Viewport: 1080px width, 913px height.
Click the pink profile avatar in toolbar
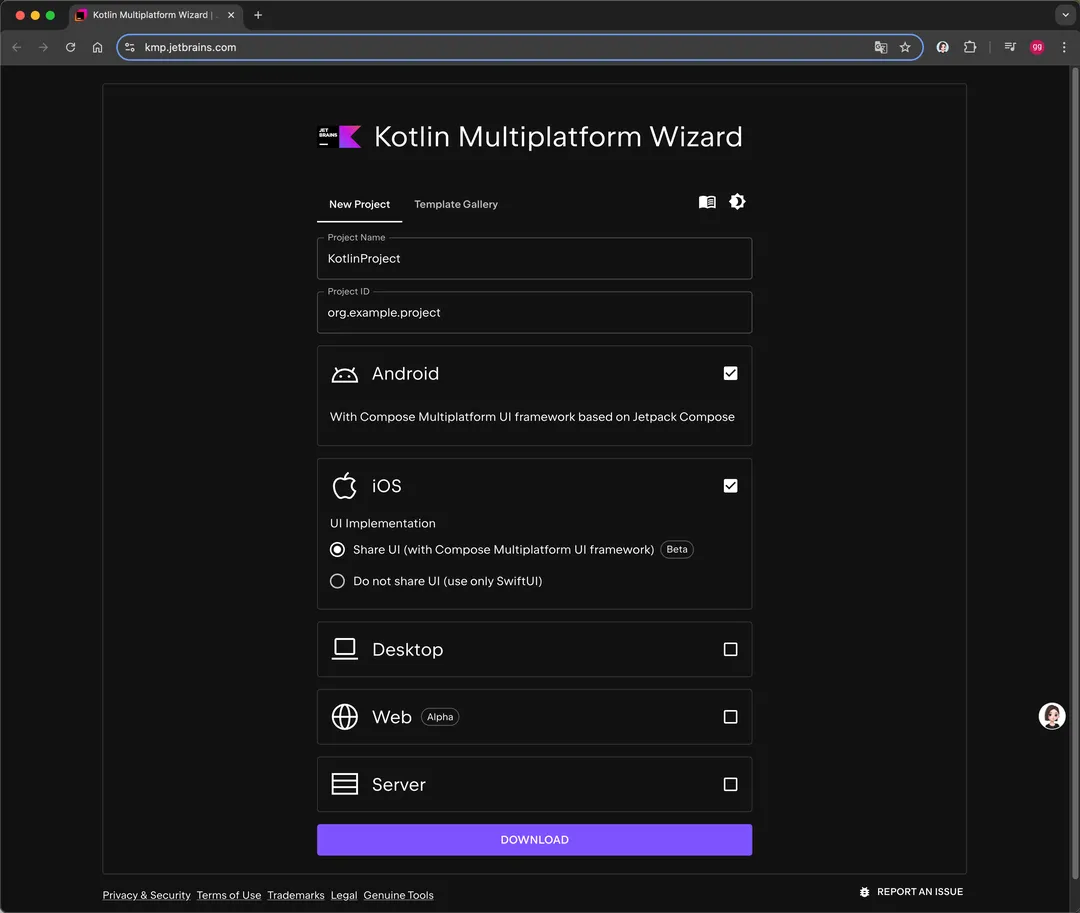1037,47
